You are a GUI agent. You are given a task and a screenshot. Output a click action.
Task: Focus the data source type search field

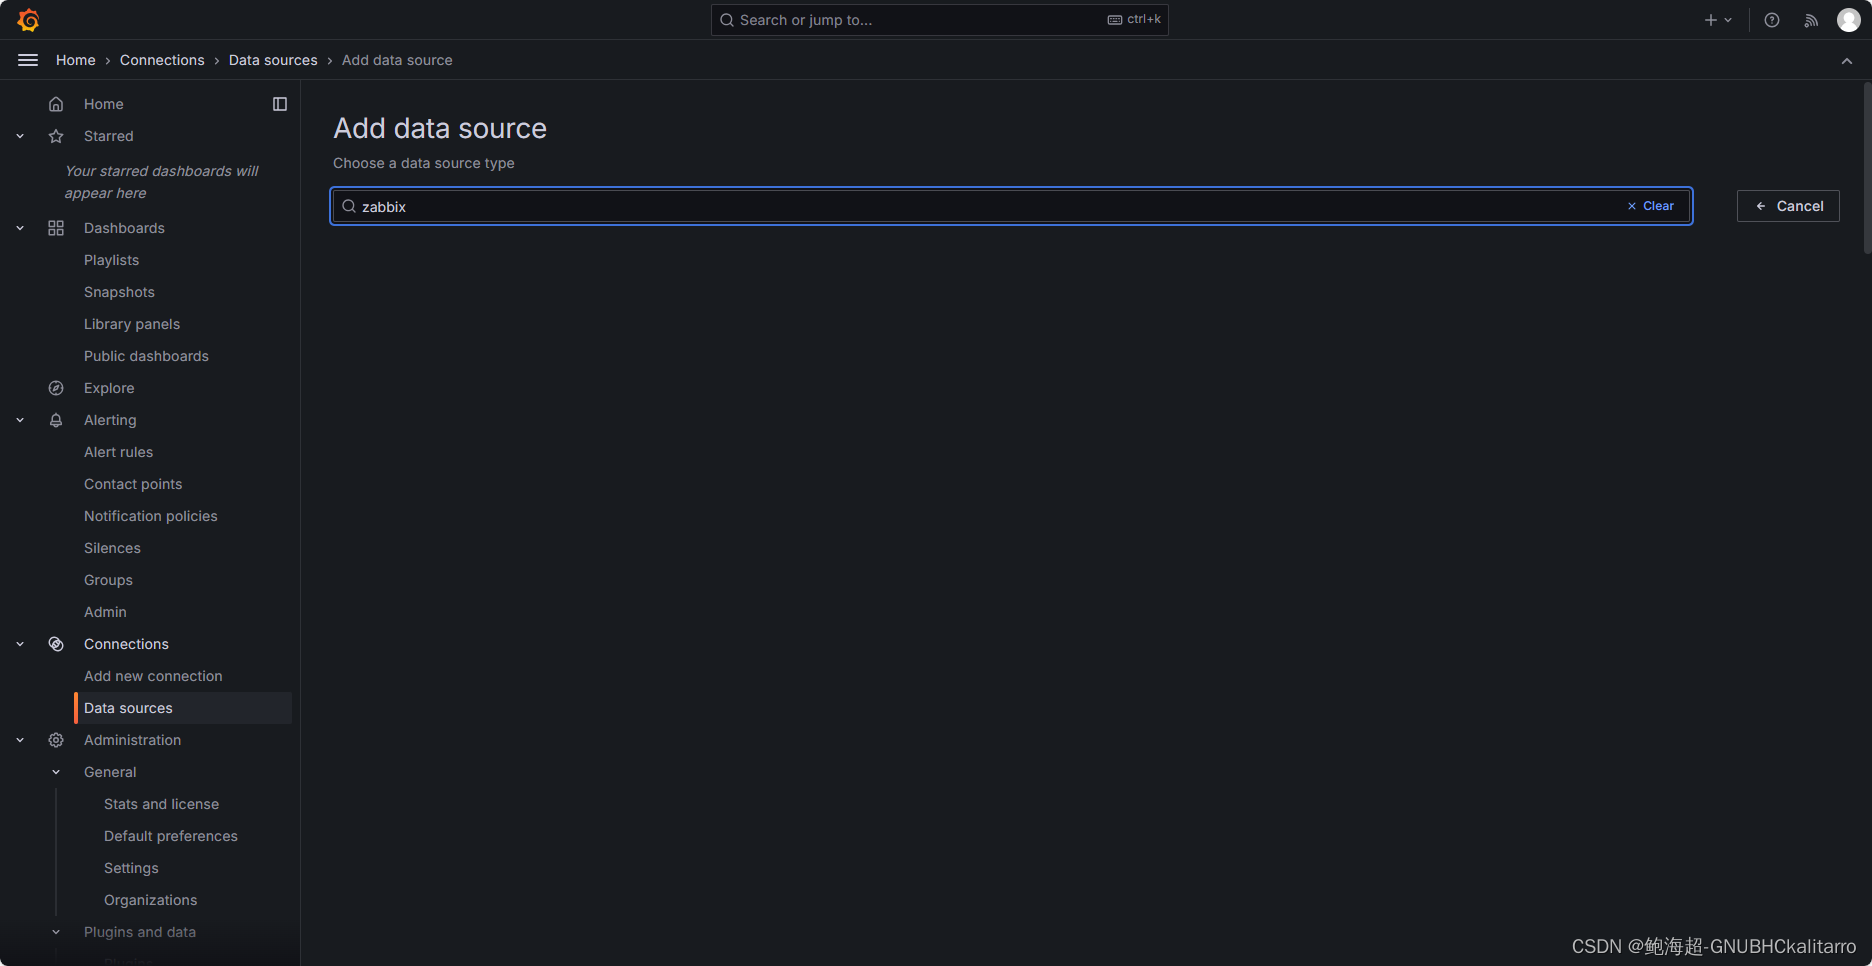[1011, 206]
